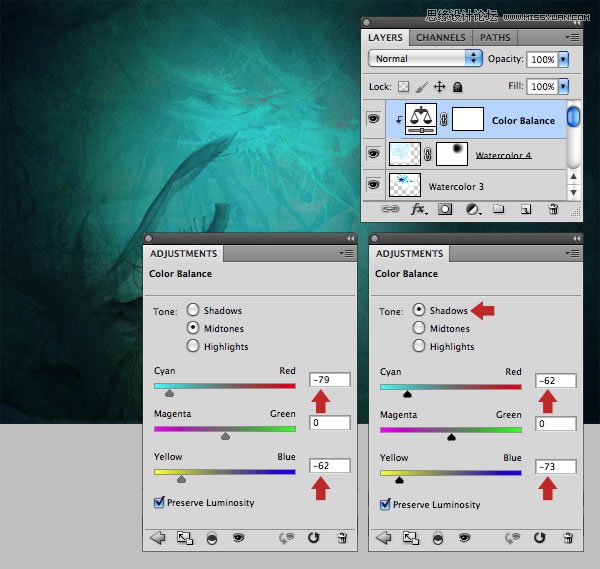The height and width of the screenshot is (569, 600).
Task: Create a new group folder
Action: coord(498,209)
